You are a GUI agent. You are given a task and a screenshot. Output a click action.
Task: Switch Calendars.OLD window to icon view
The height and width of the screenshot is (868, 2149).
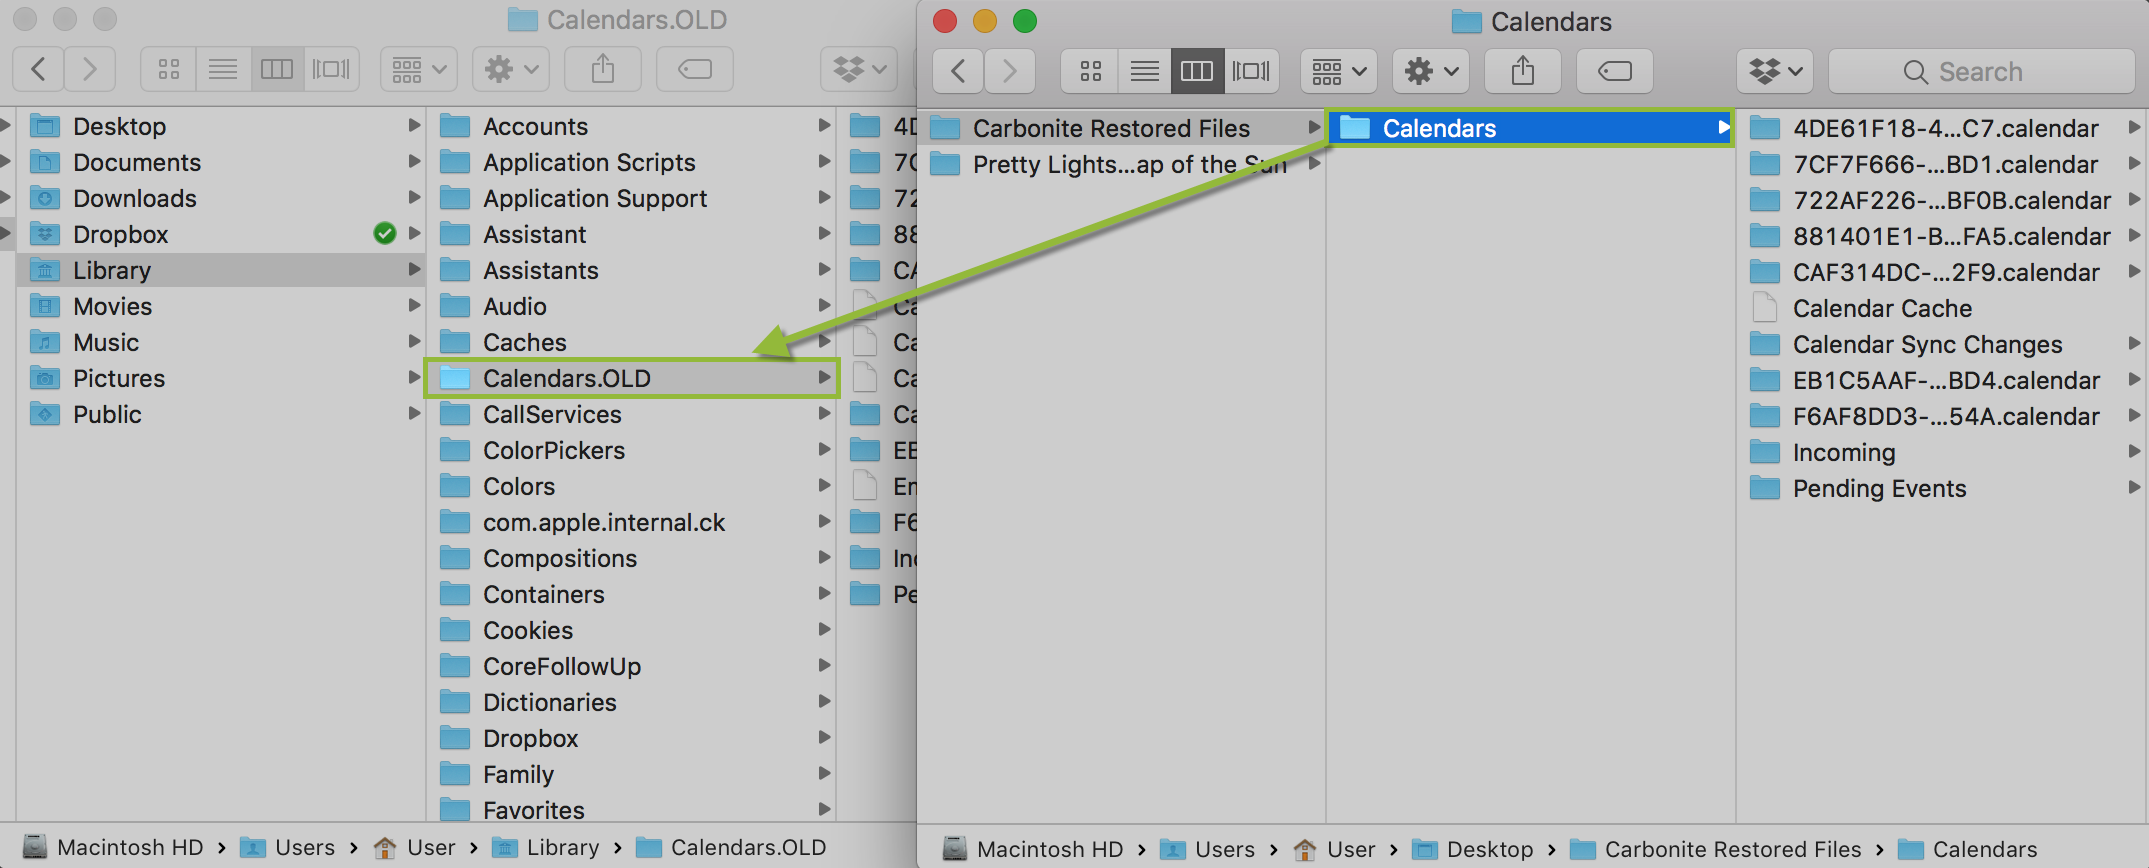169,69
